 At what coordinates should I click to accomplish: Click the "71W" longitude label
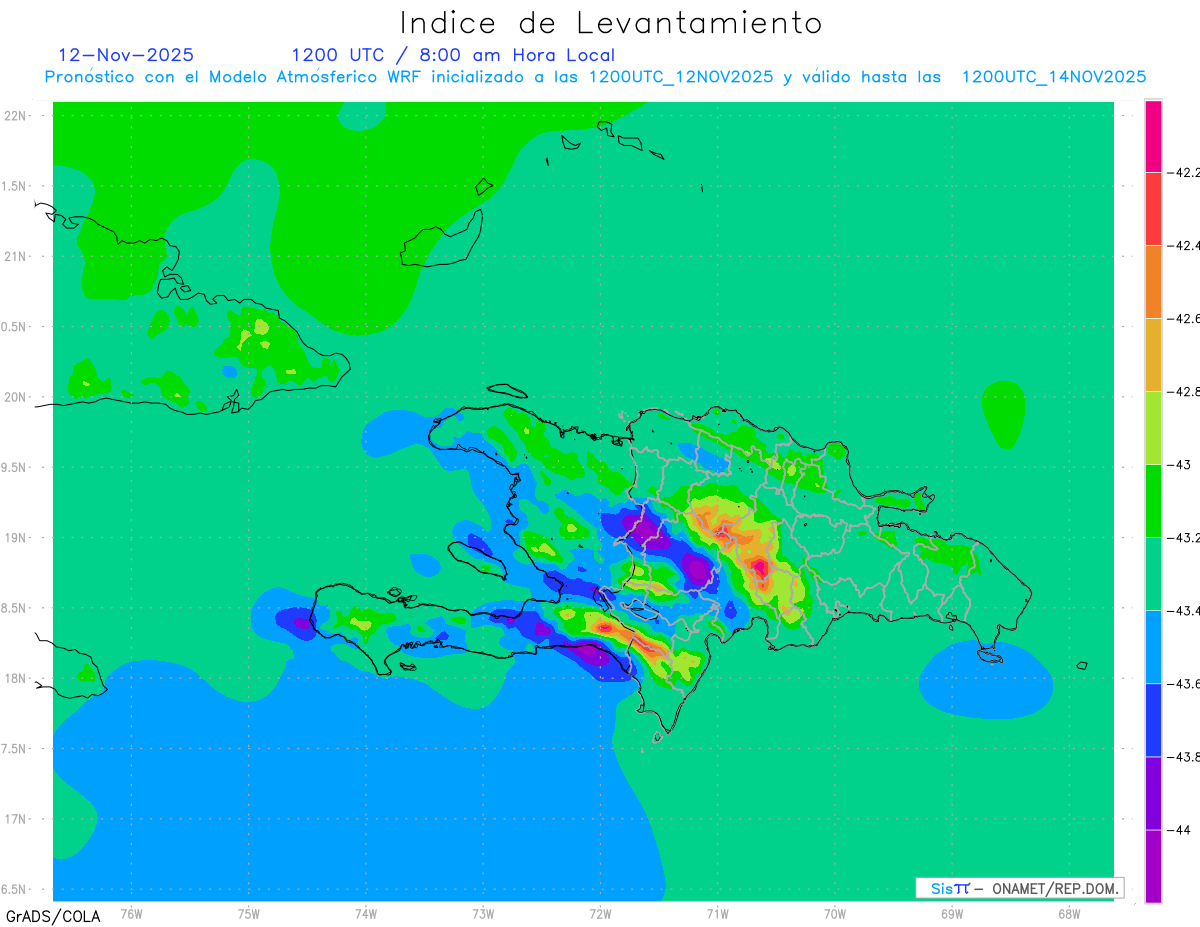[717, 914]
